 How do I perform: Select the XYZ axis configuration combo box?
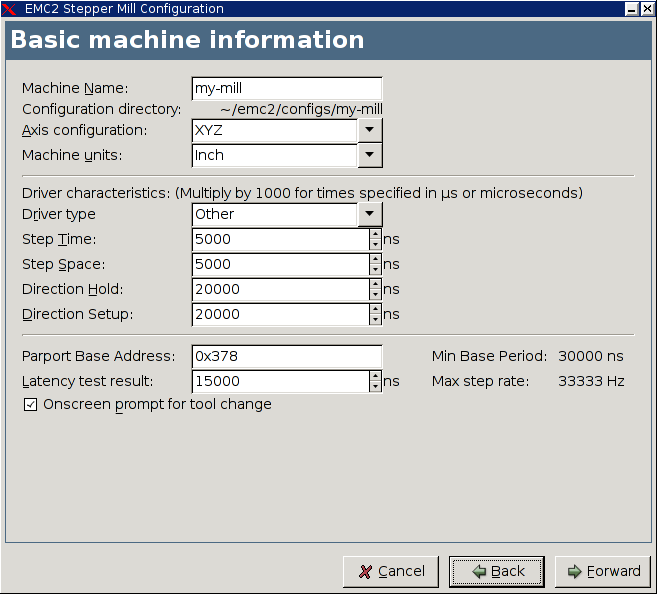[x=287, y=130]
